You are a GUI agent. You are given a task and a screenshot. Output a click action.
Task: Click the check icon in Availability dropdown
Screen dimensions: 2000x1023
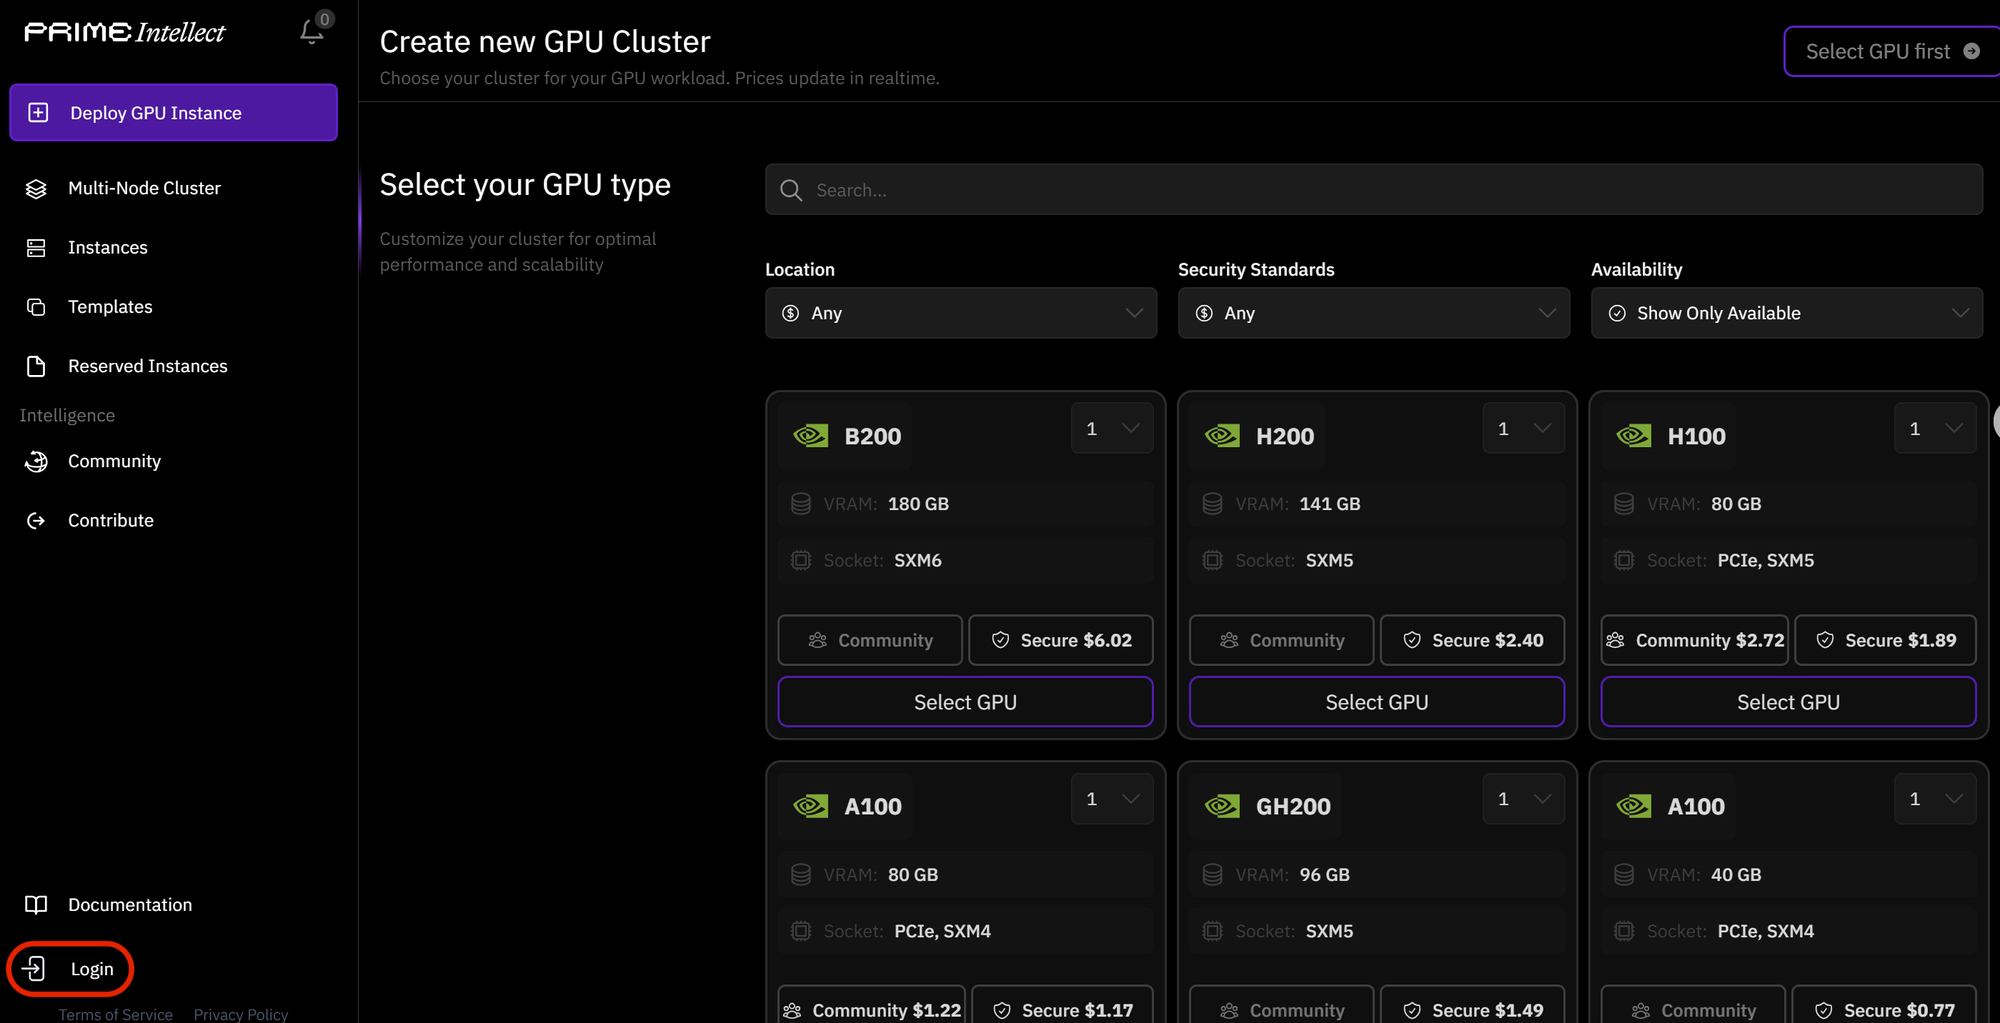(x=1617, y=313)
